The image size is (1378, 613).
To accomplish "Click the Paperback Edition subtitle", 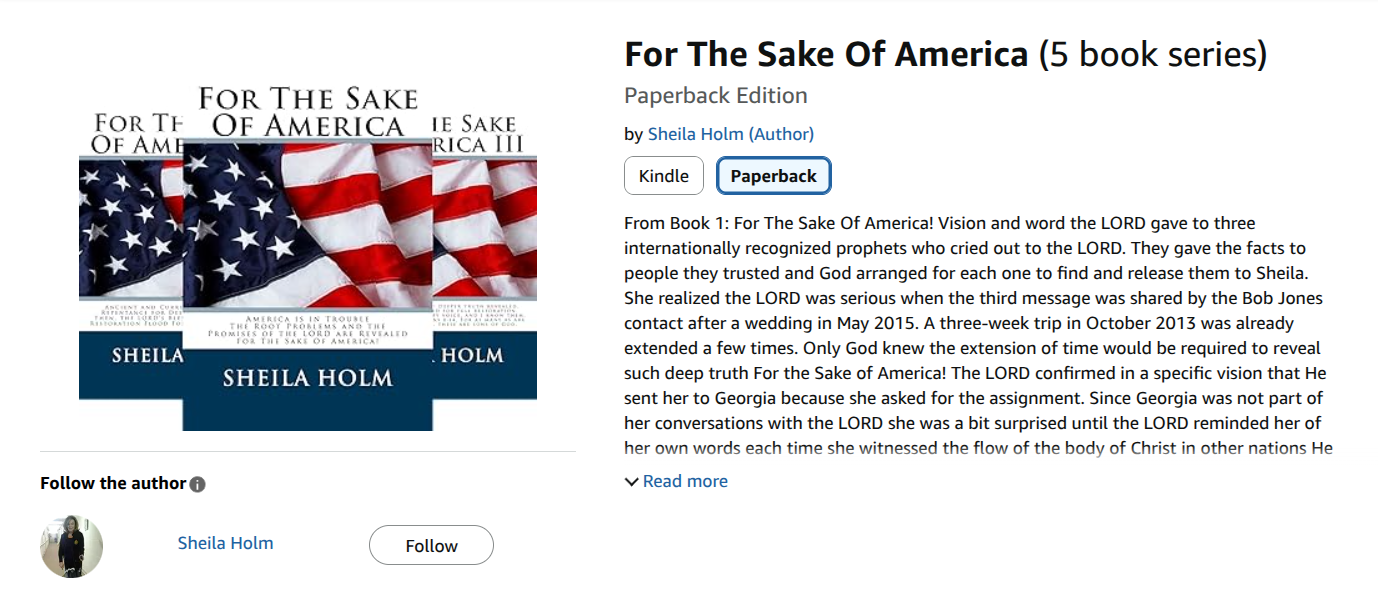I will coord(715,96).
